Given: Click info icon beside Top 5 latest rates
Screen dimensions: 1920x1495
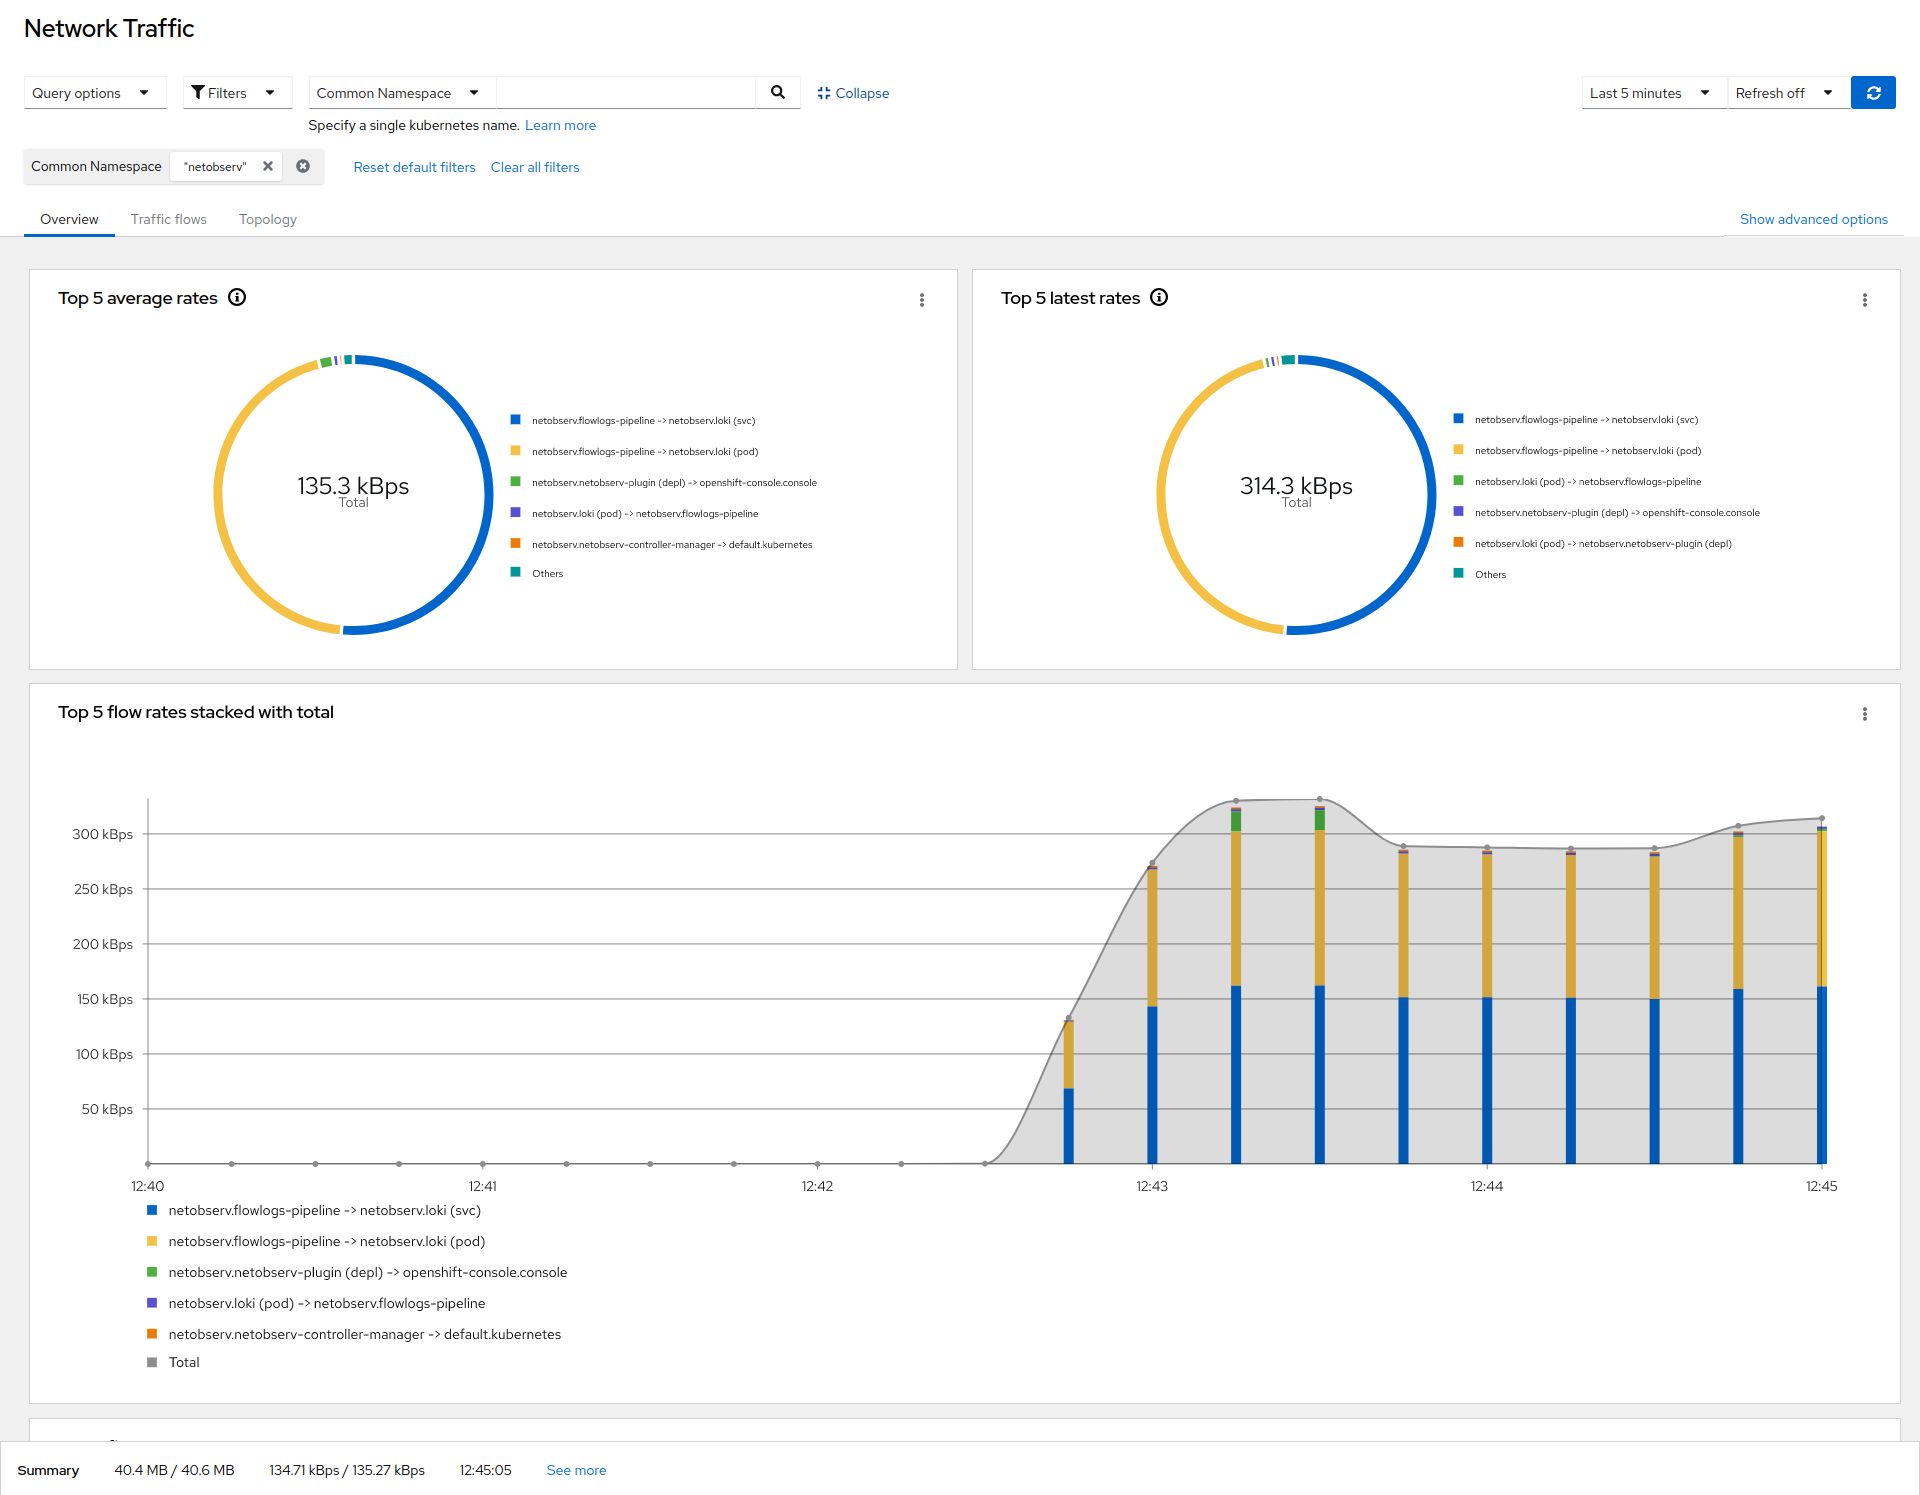Looking at the screenshot, I should point(1159,297).
